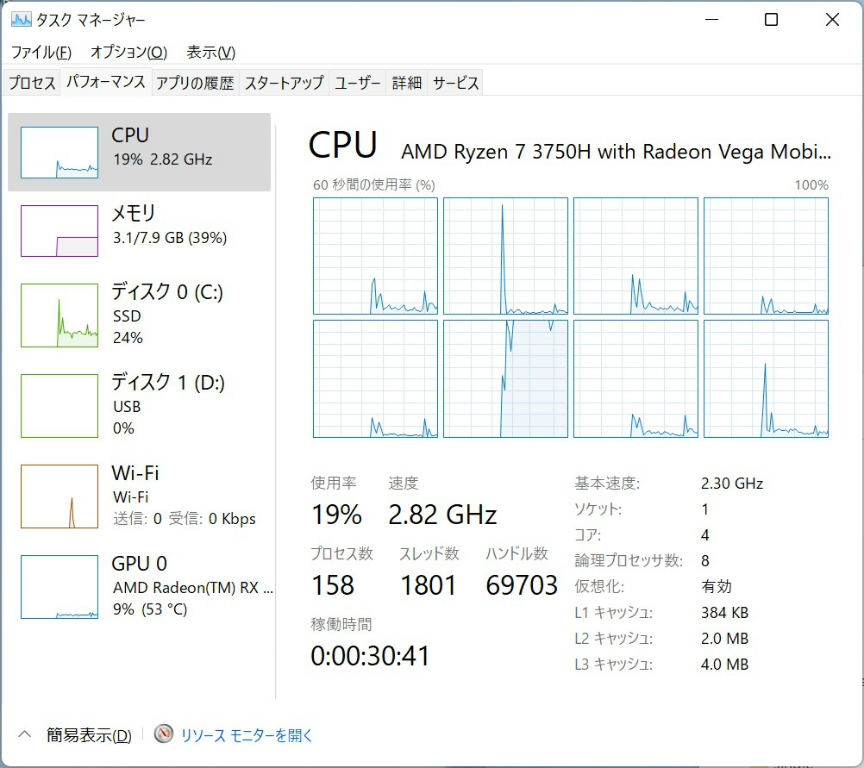Viewport: 864px width, 768px height.
Task: Switch to the 詳細 tab
Action: click(x=407, y=83)
